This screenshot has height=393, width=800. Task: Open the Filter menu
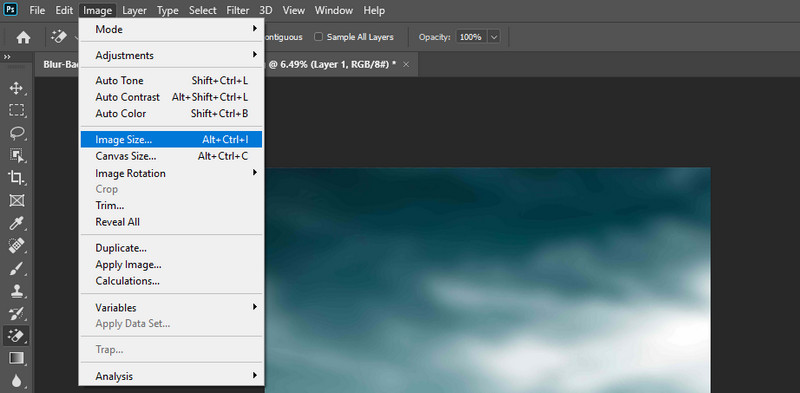(238, 10)
